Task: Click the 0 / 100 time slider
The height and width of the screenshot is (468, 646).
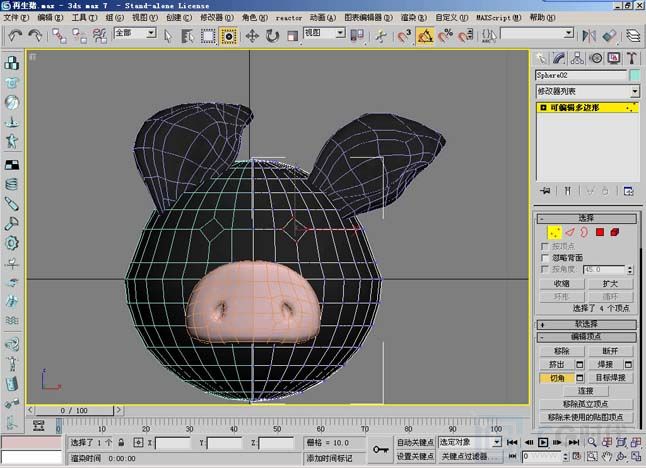Action: 74,410
